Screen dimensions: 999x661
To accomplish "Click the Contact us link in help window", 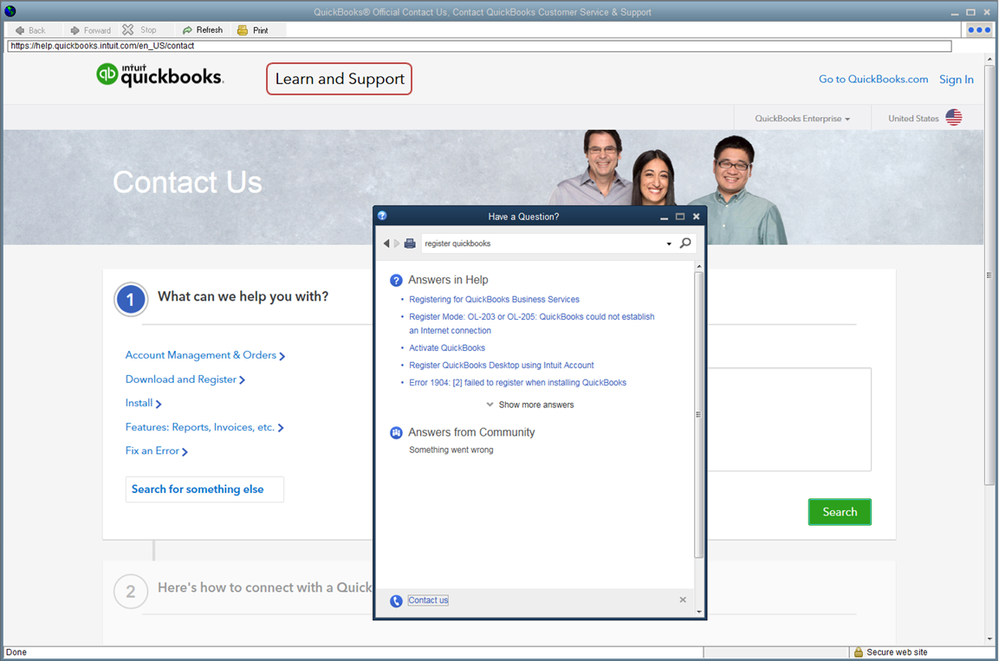I will (428, 600).
